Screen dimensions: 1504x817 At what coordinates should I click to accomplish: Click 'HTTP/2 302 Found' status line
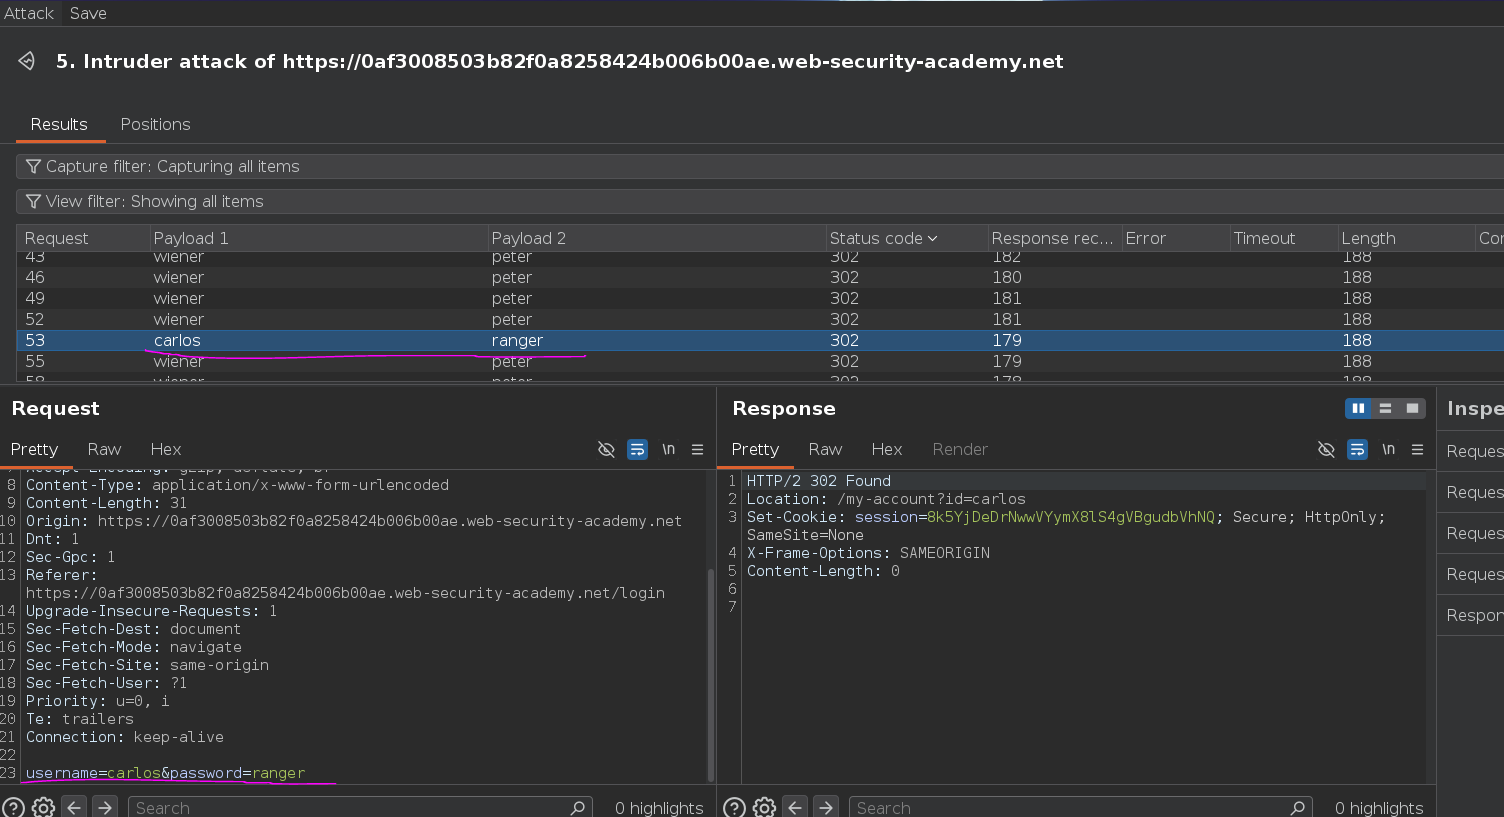click(x=818, y=481)
